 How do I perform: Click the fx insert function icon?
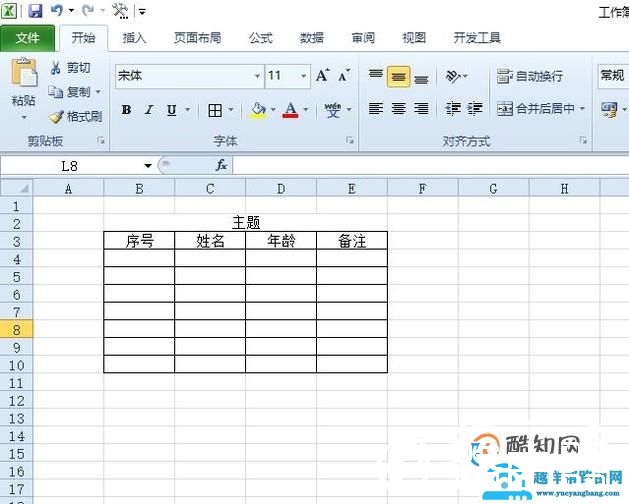pos(221,165)
